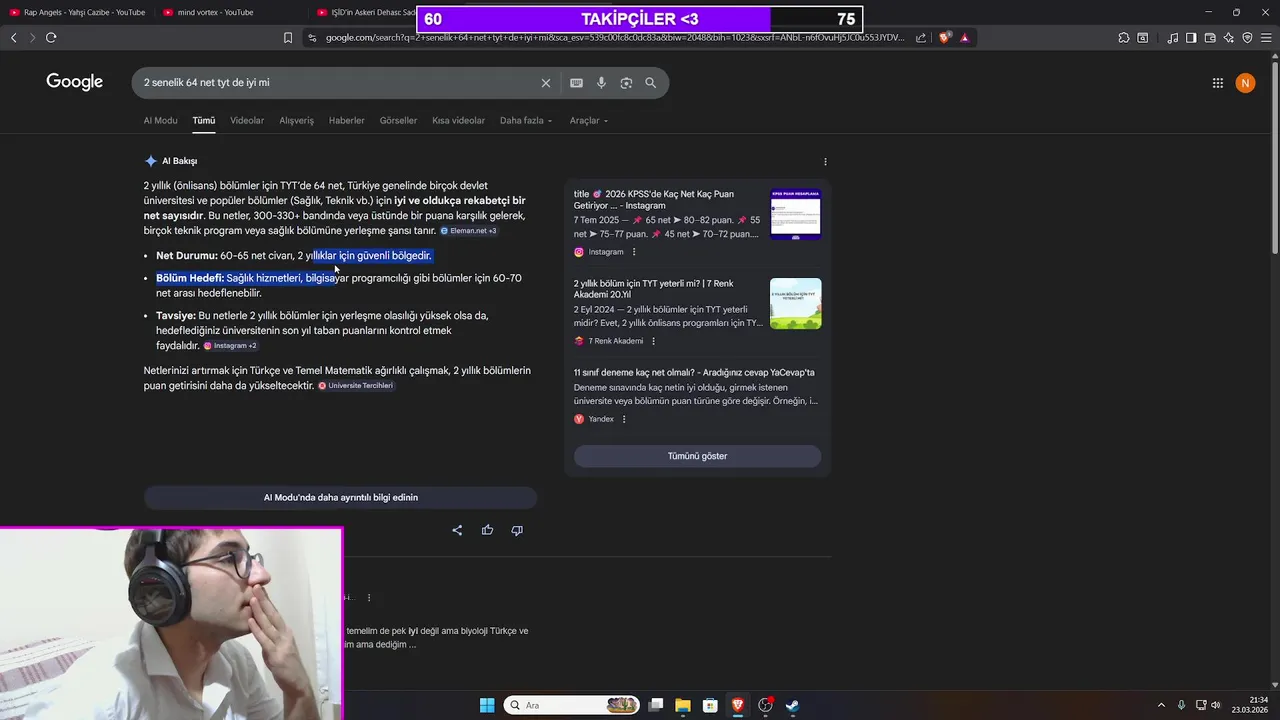Click the microphone icon in system tray
1280x720 pixels.
[x=1181, y=705]
